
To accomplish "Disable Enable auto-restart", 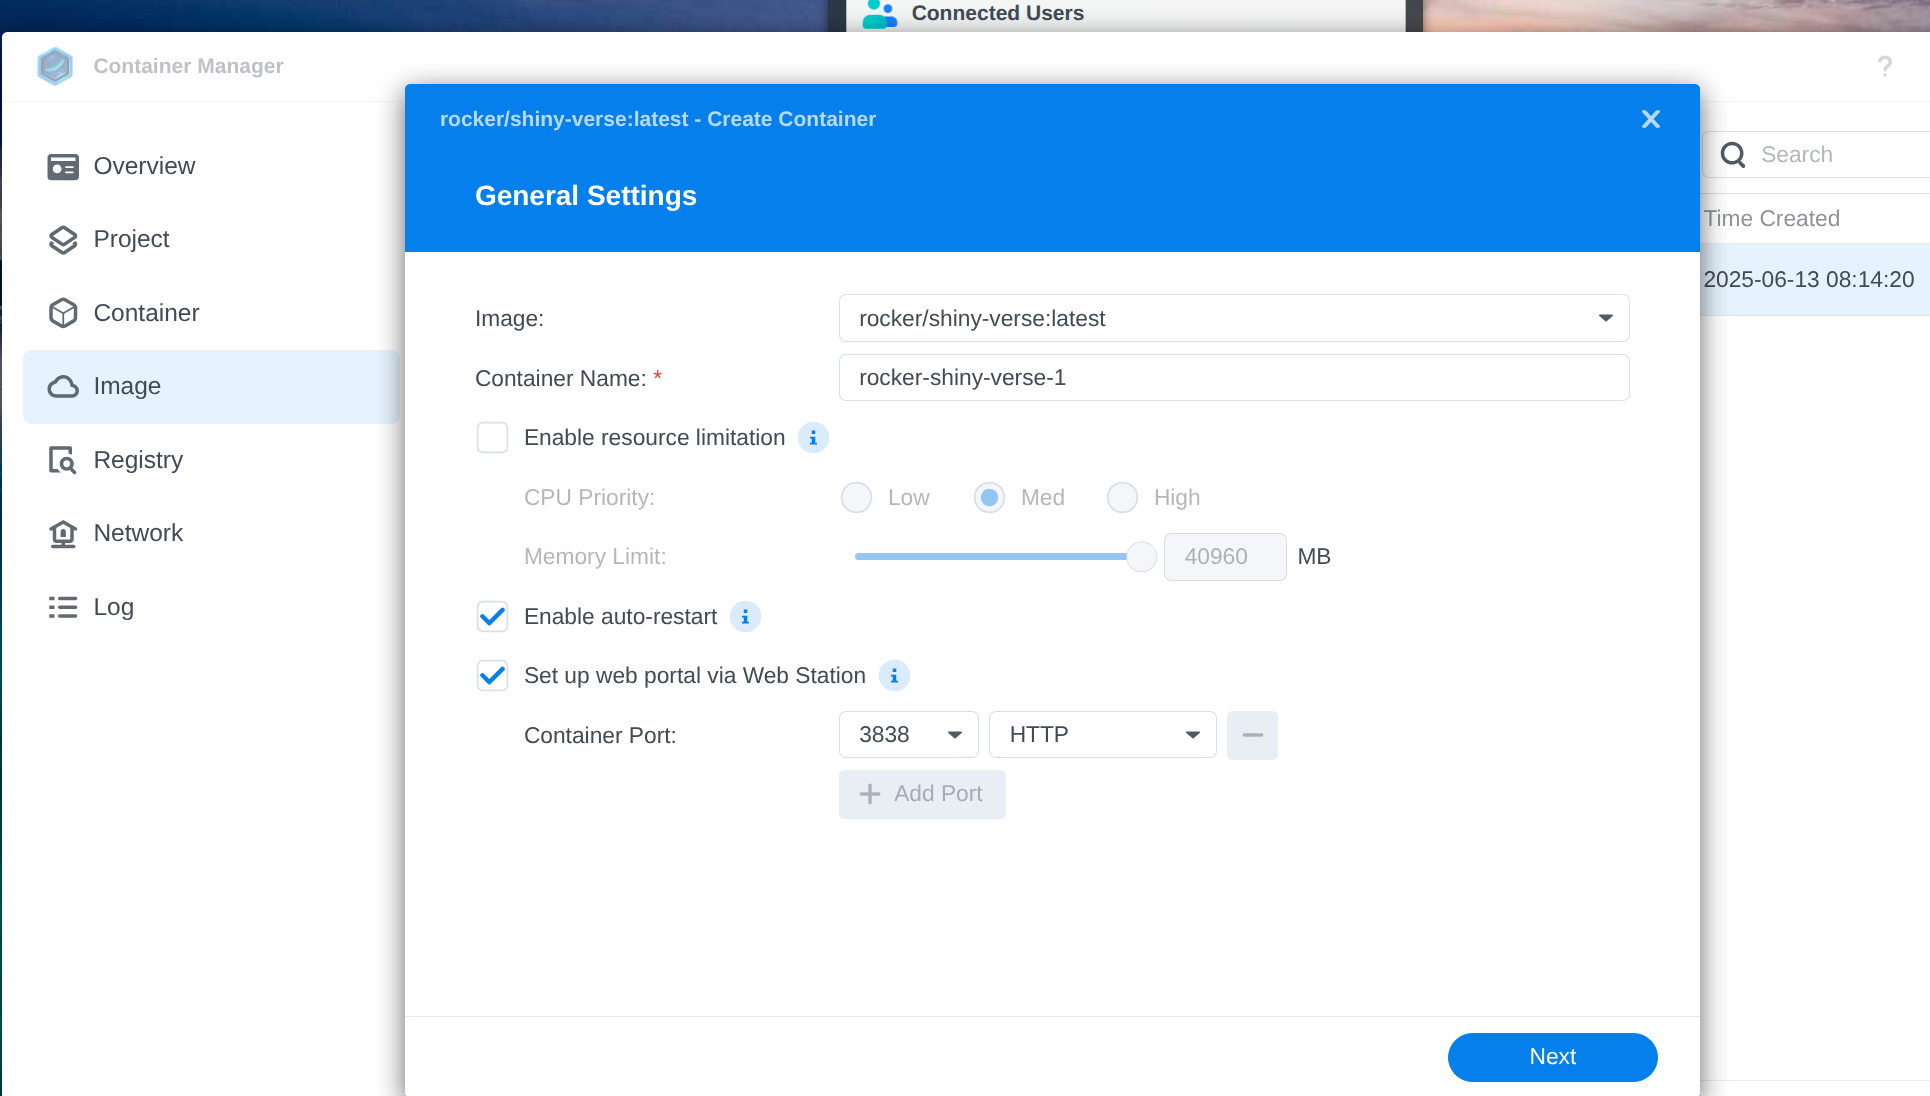I will coord(492,616).
